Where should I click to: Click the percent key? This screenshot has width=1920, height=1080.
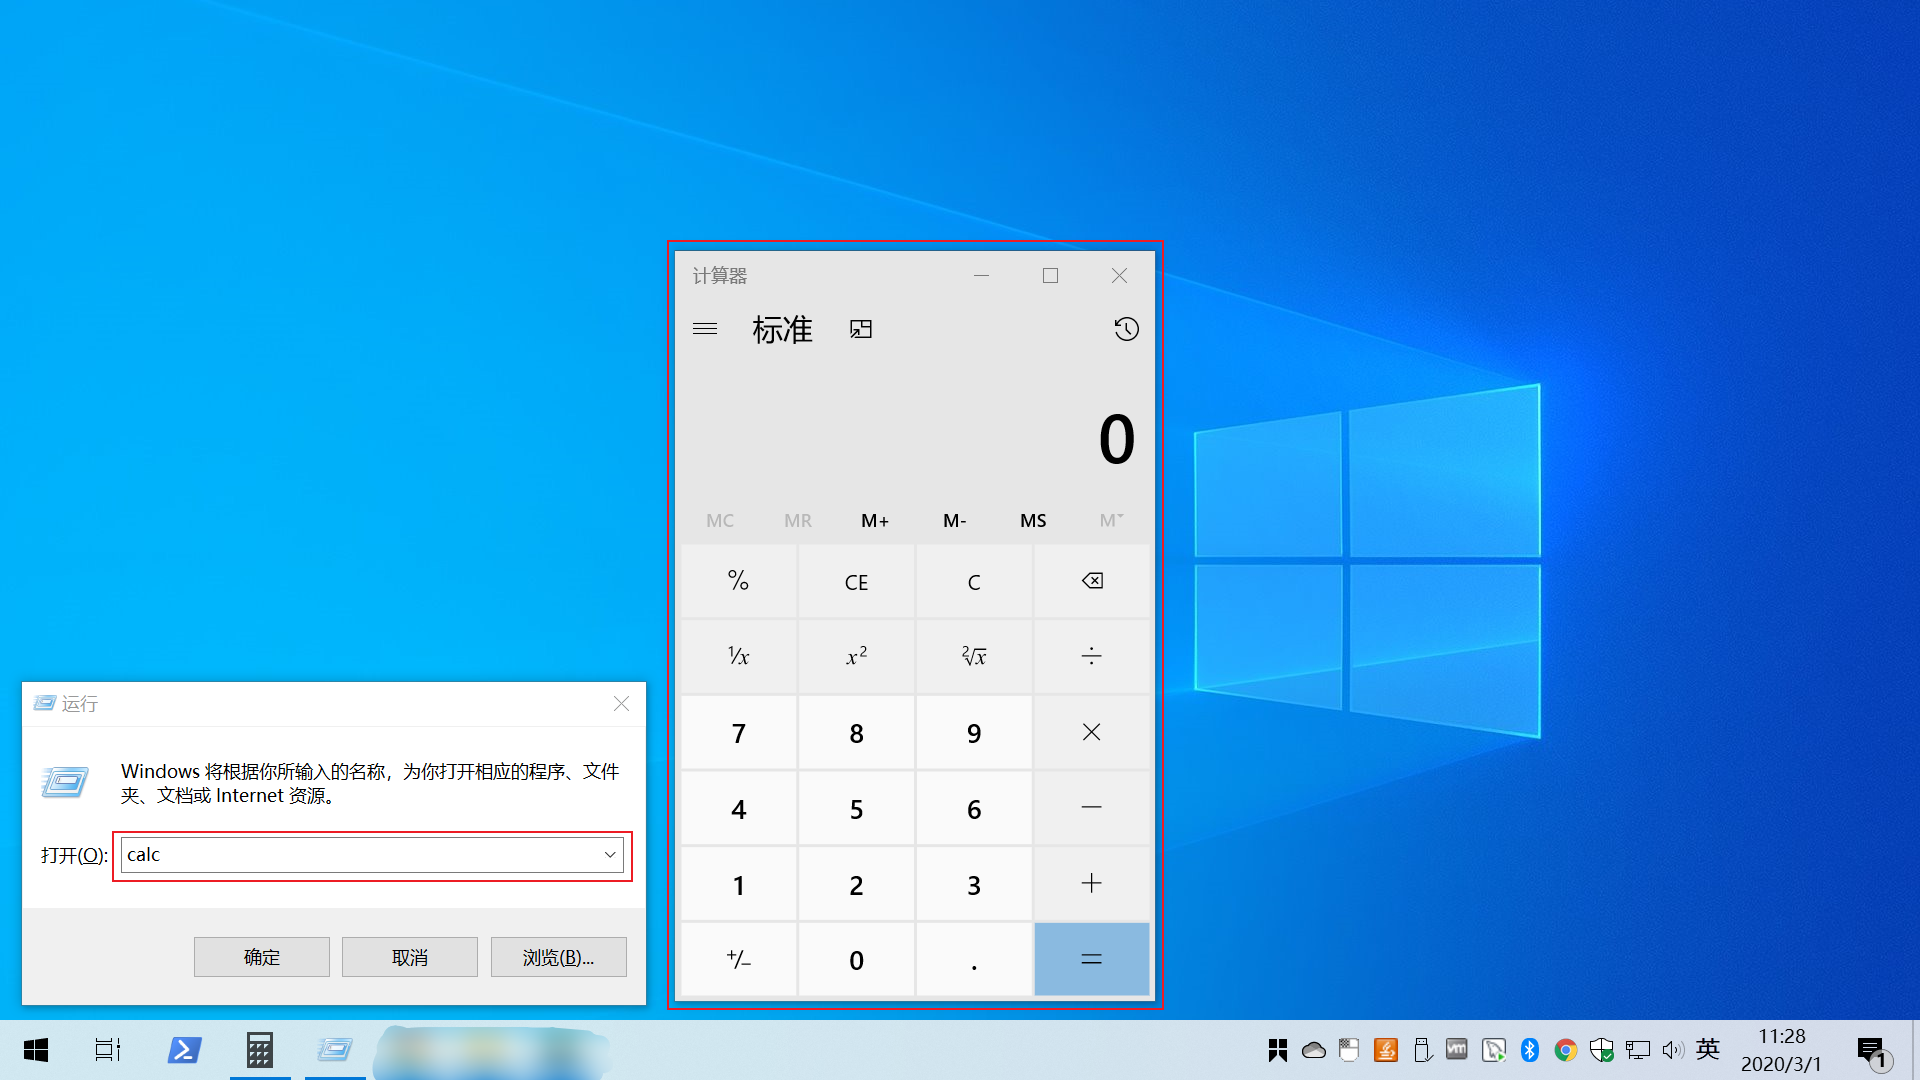(739, 581)
